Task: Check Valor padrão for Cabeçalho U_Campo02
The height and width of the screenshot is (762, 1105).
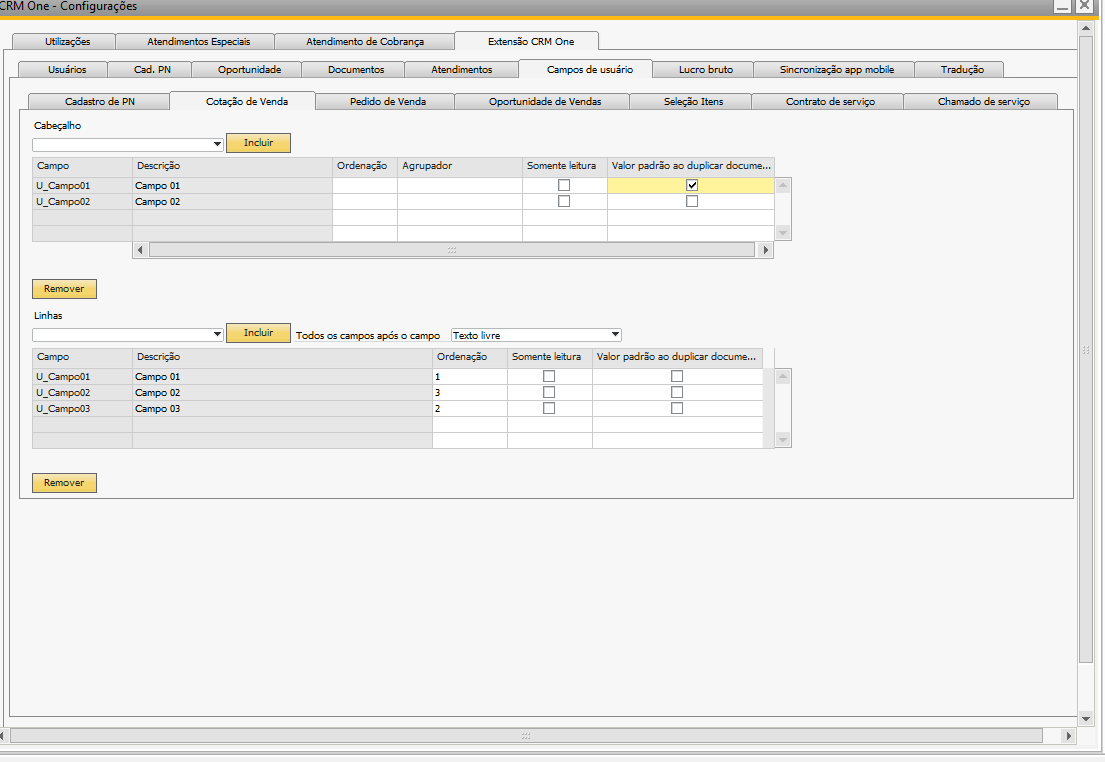Action: pyautogui.click(x=692, y=202)
